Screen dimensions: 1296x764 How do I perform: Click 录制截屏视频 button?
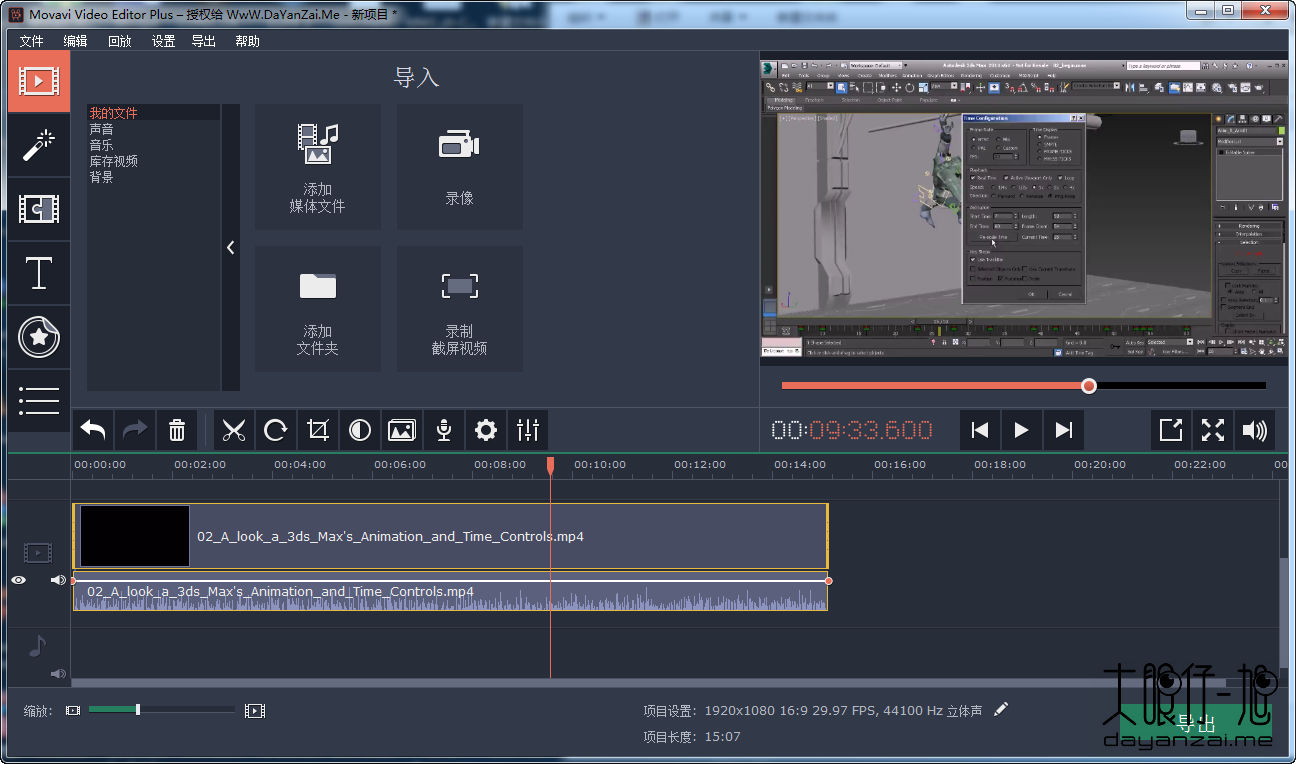point(460,309)
